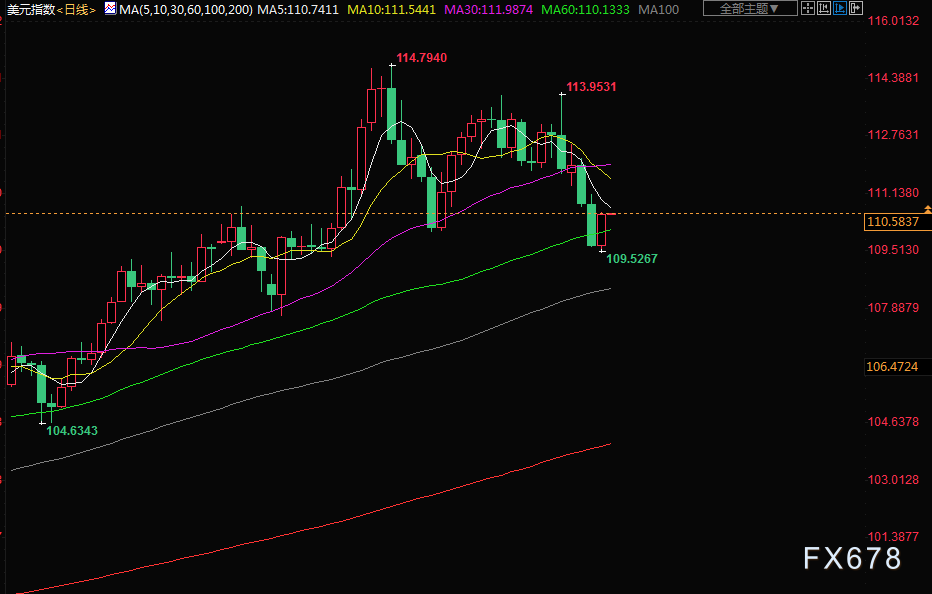Click the 美元指数 symbol title
This screenshot has width=932, height=594.
(x=28, y=9)
